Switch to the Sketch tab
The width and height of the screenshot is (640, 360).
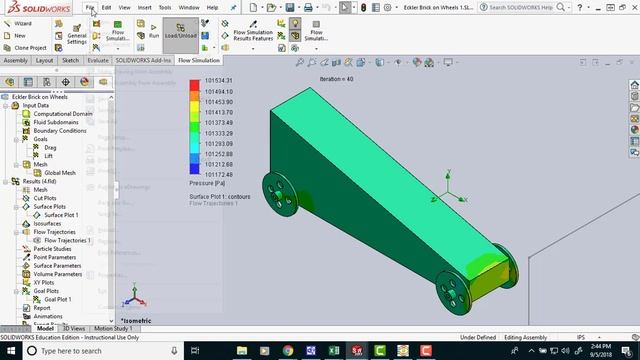click(x=71, y=60)
